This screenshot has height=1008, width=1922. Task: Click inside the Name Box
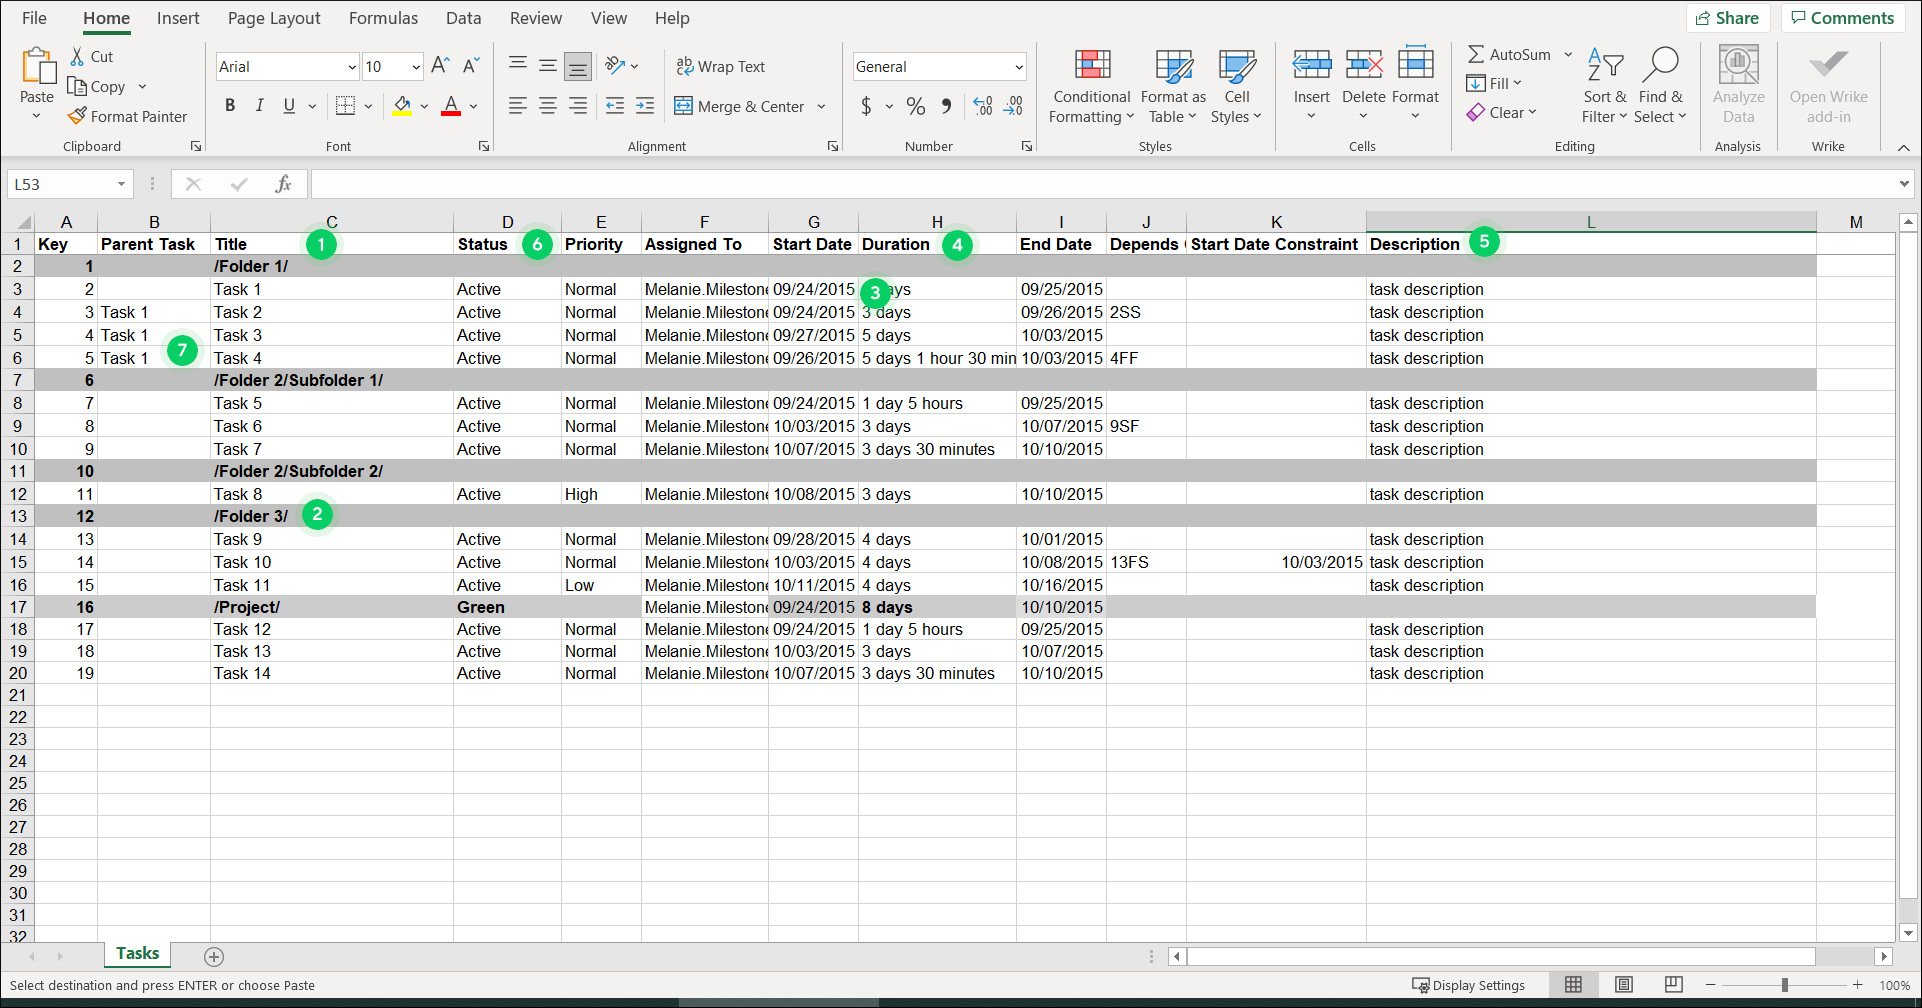tap(62, 183)
